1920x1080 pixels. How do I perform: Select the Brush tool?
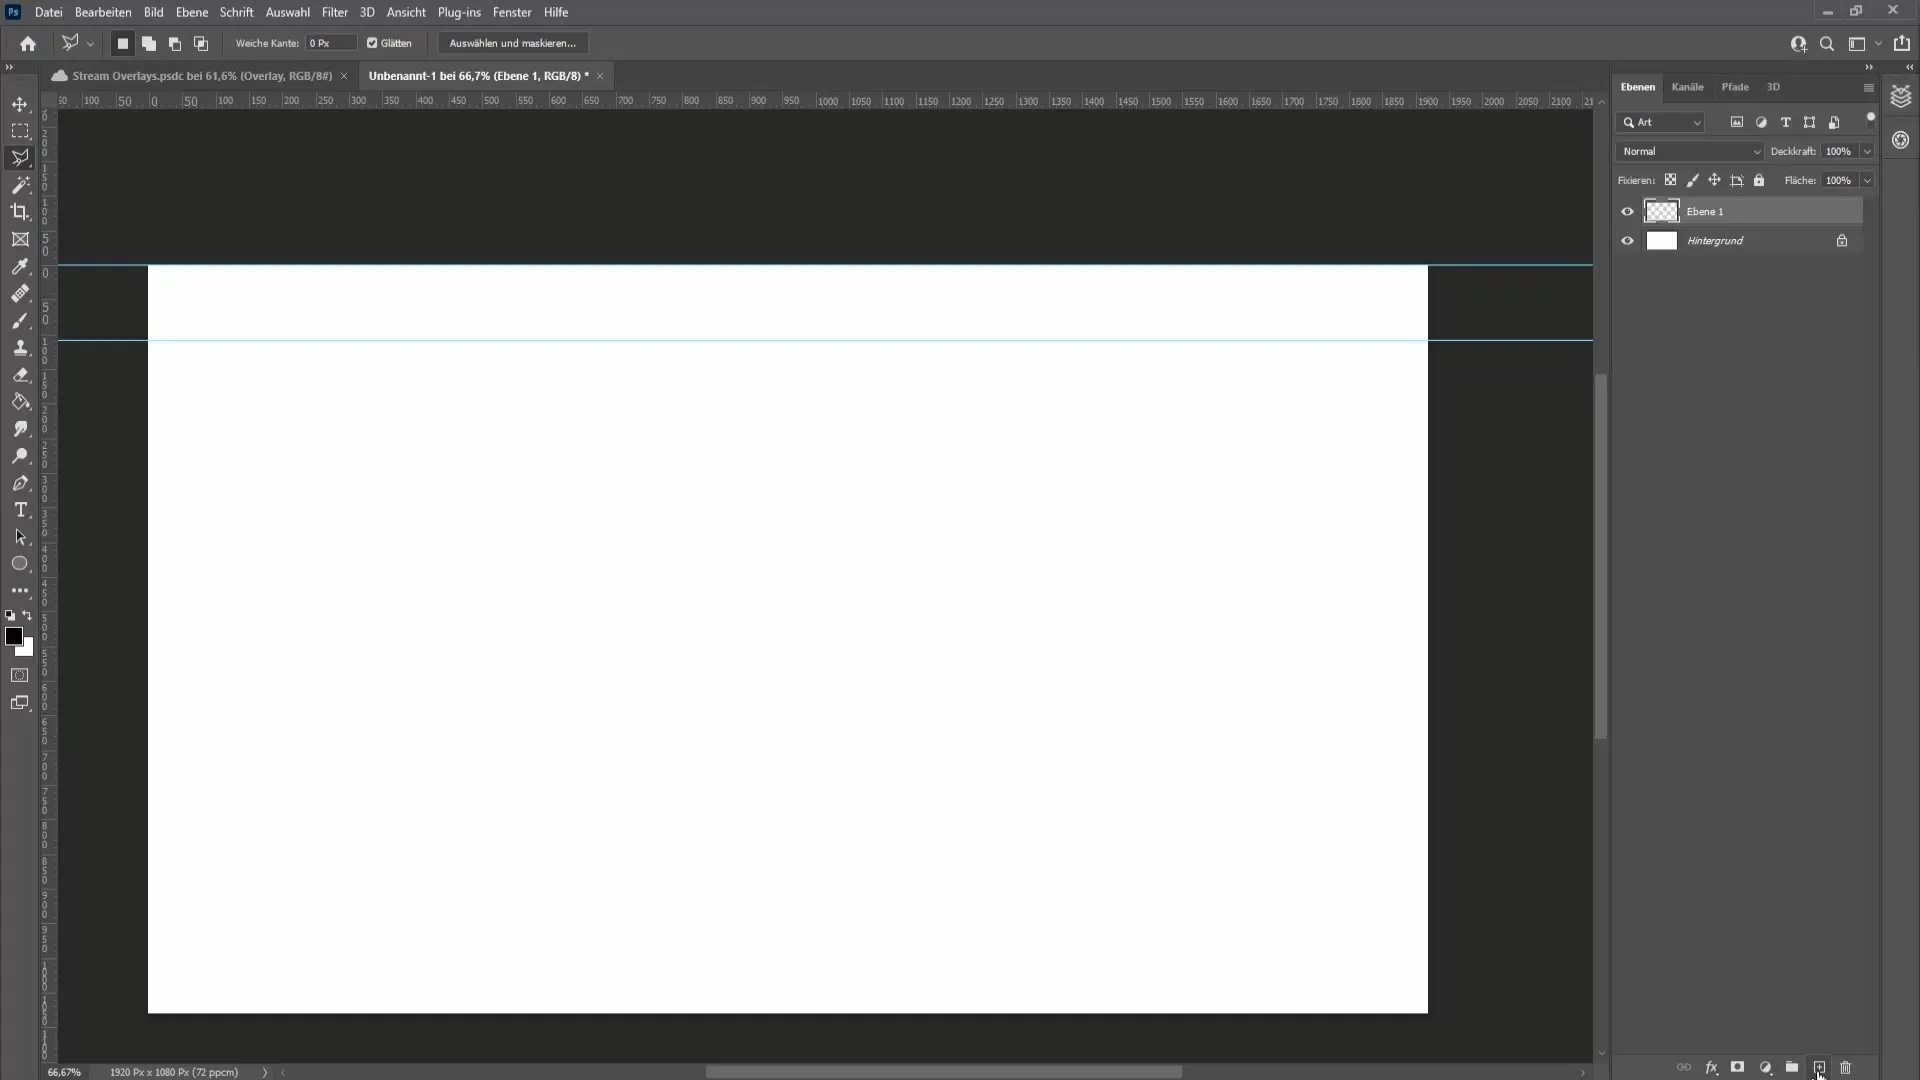20,320
